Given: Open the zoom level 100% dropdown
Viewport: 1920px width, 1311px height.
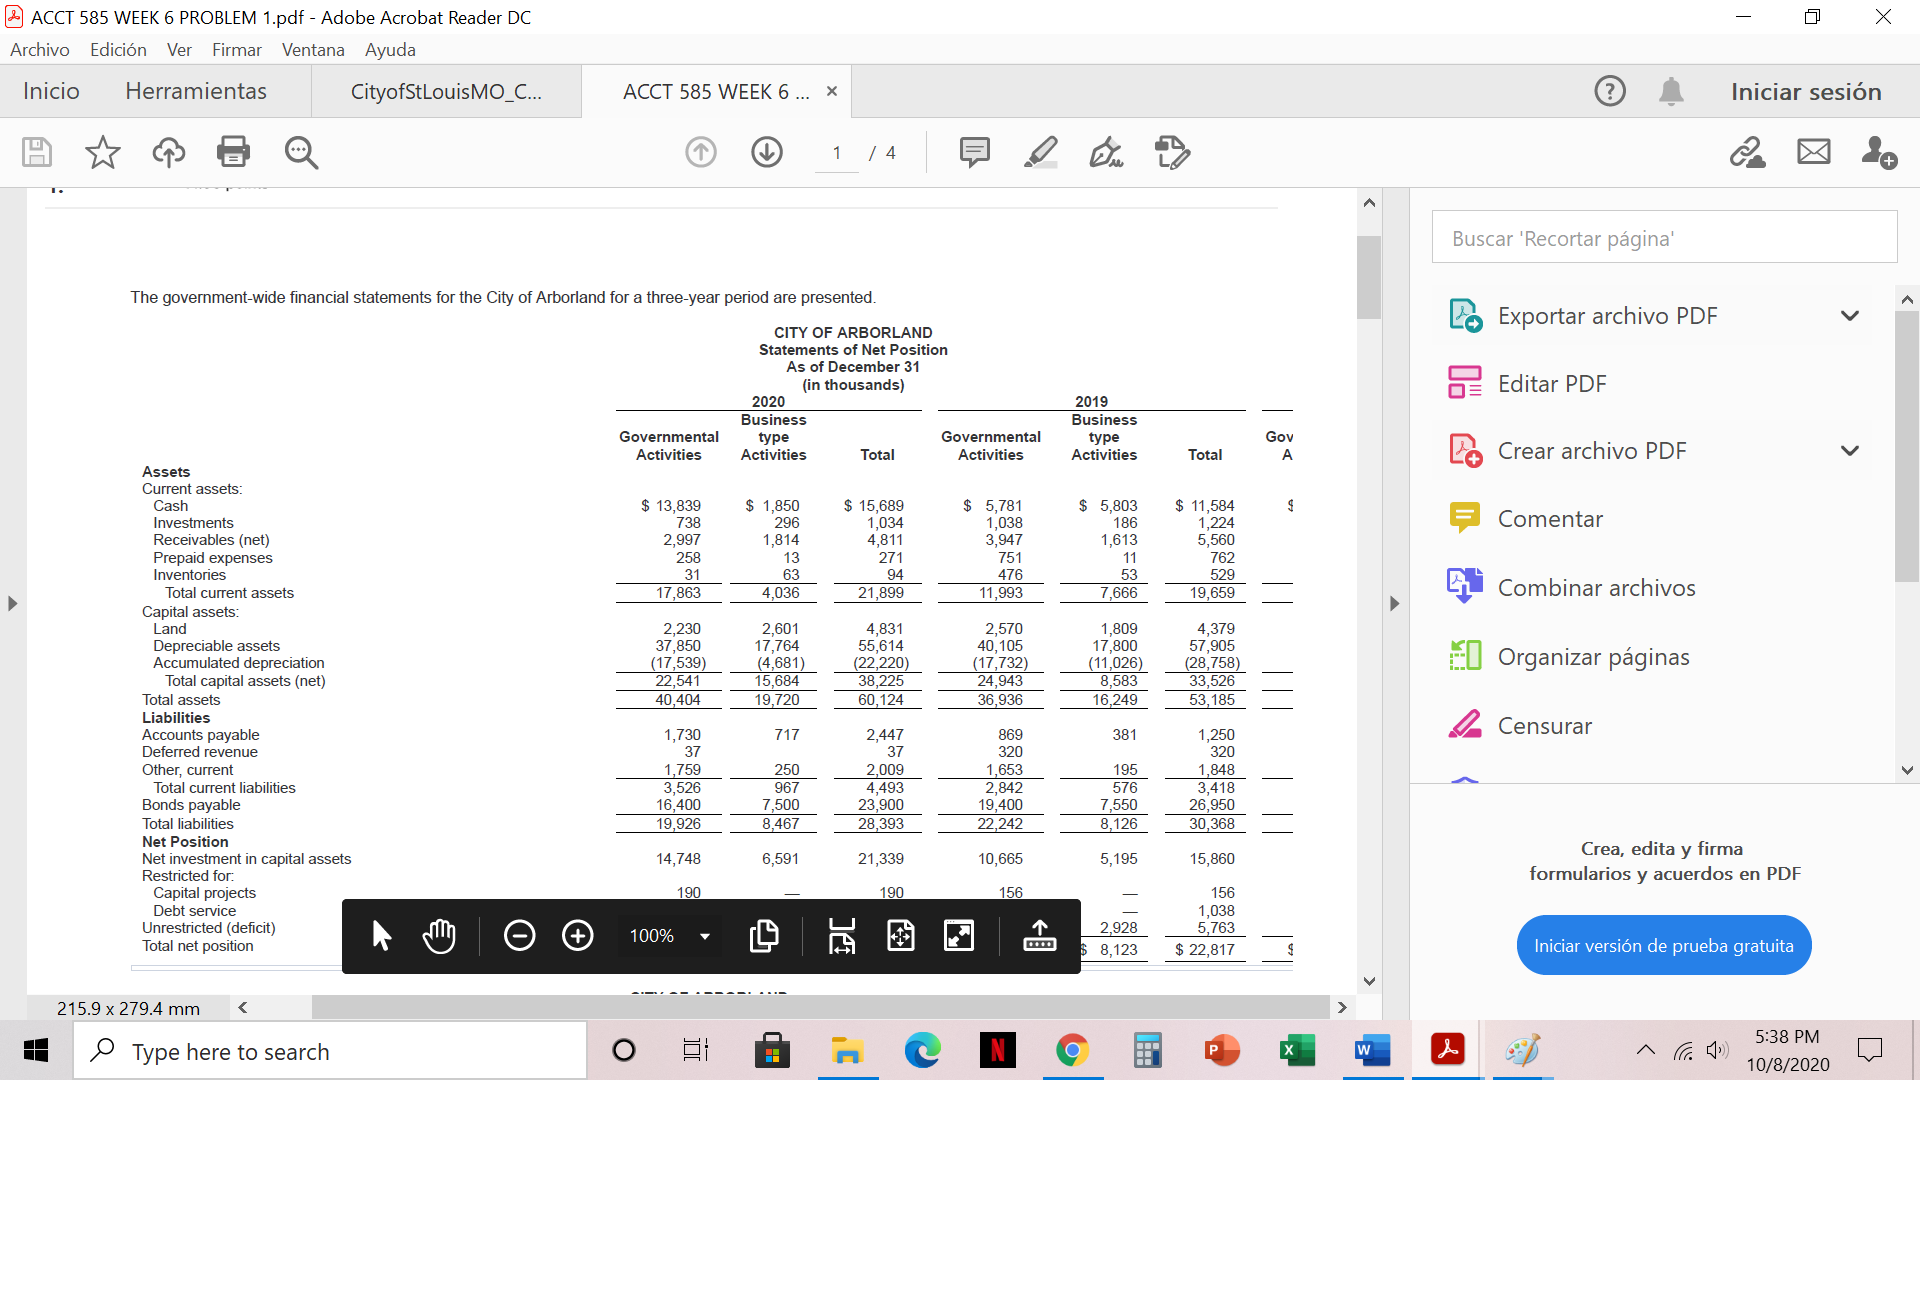Looking at the screenshot, I should [x=668, y=936].
